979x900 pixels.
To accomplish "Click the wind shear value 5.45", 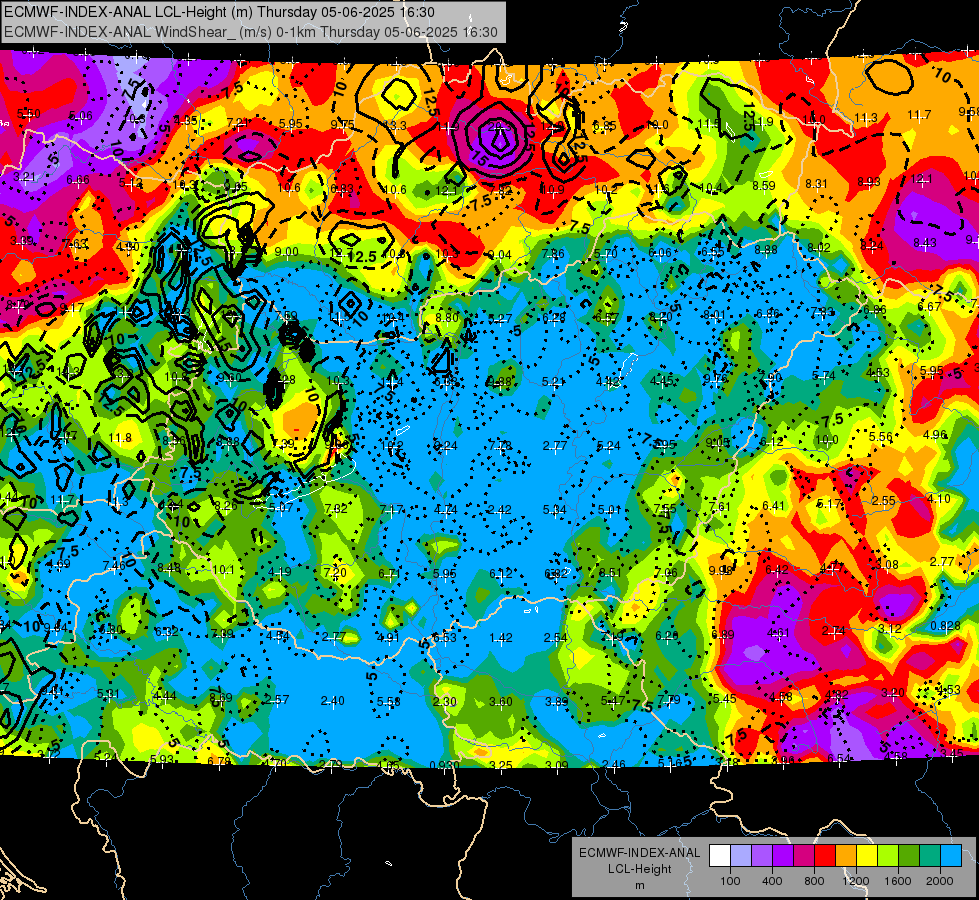I will (724, 698).
